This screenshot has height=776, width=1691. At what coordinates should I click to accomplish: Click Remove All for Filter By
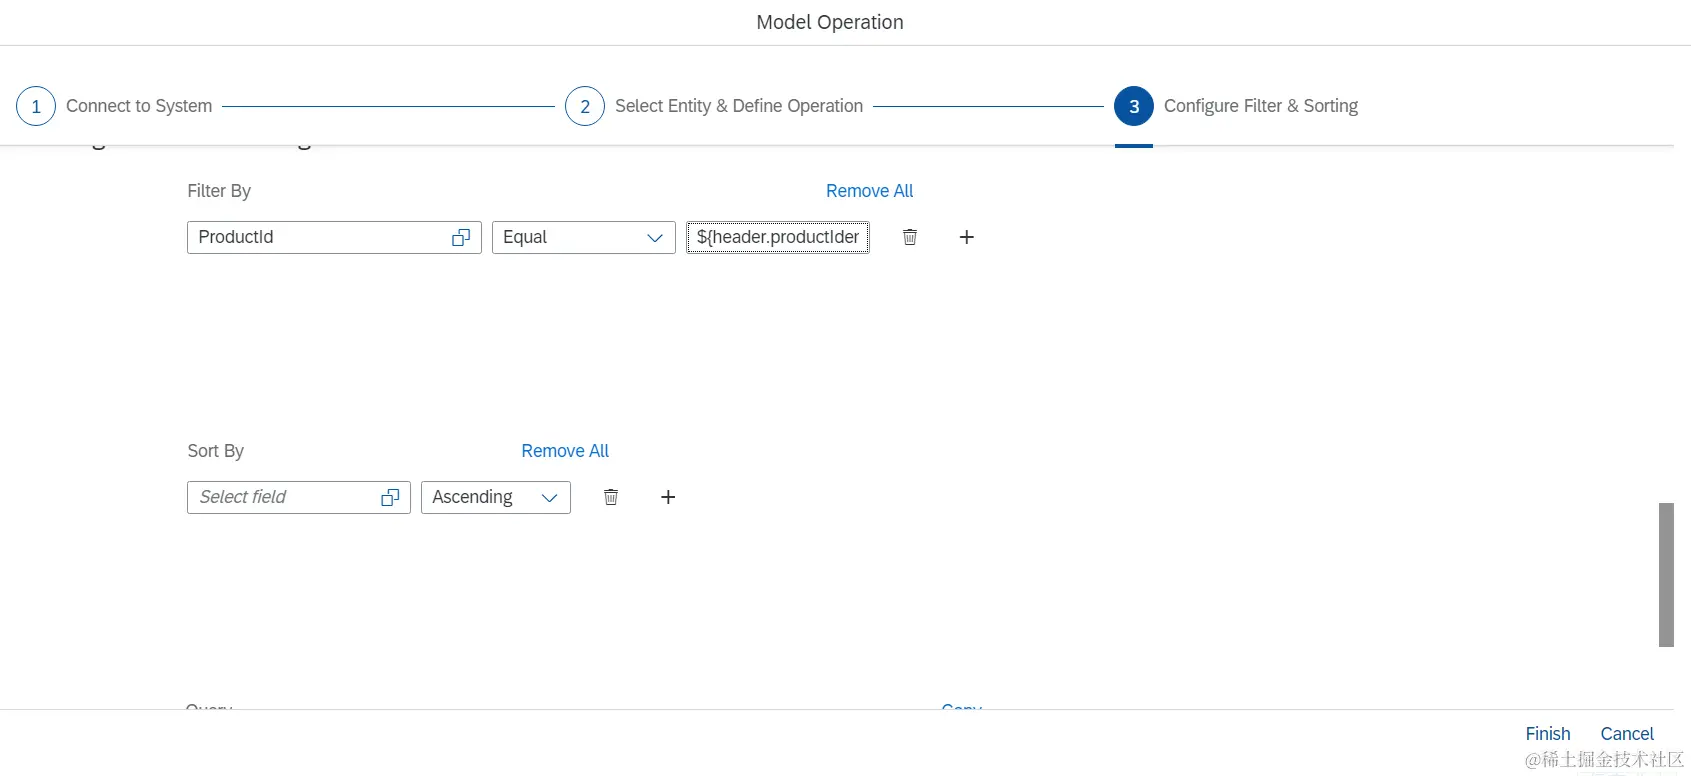869,191
